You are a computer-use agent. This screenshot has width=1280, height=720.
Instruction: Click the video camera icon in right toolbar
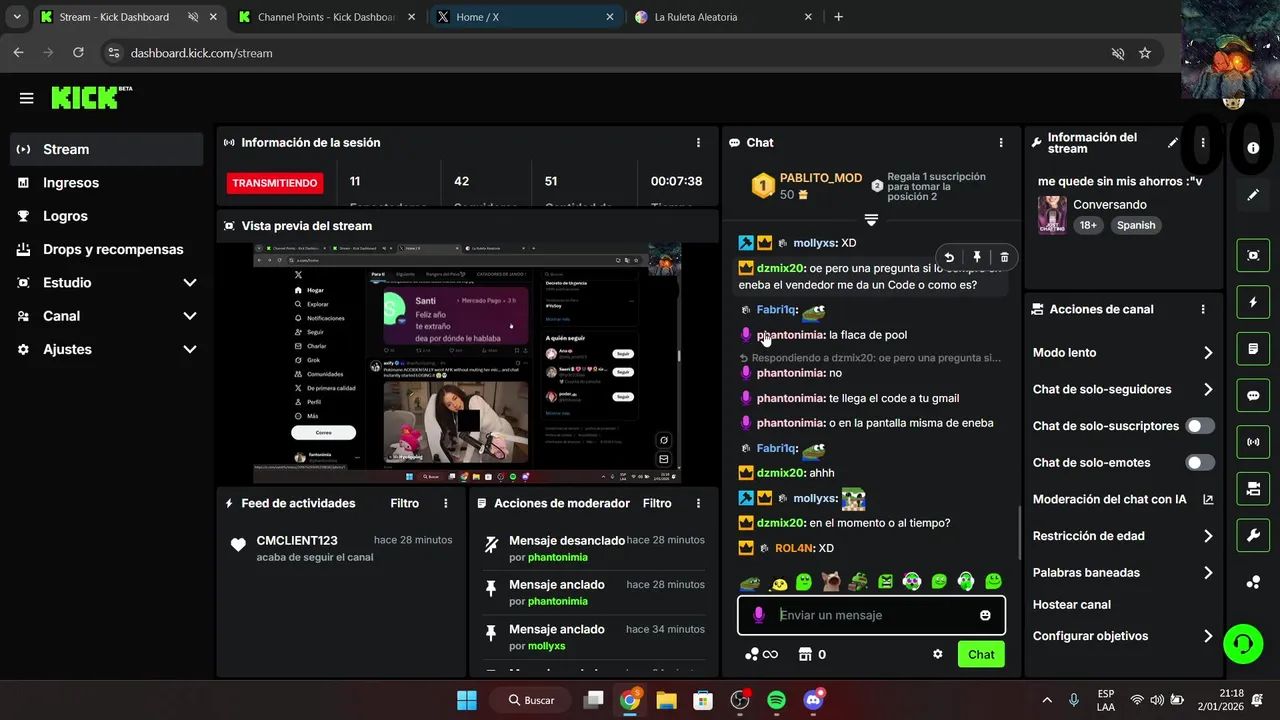(1253, 489)
